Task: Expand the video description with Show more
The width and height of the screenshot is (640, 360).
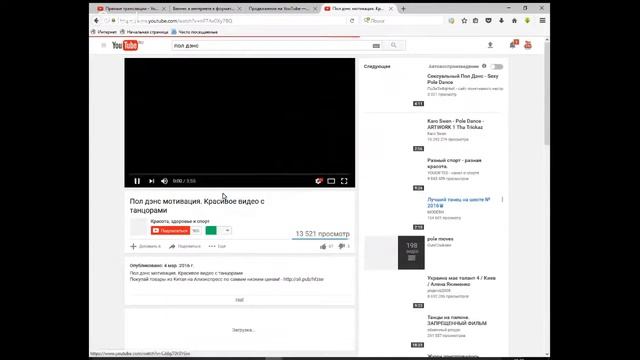Action: [240, 300]
